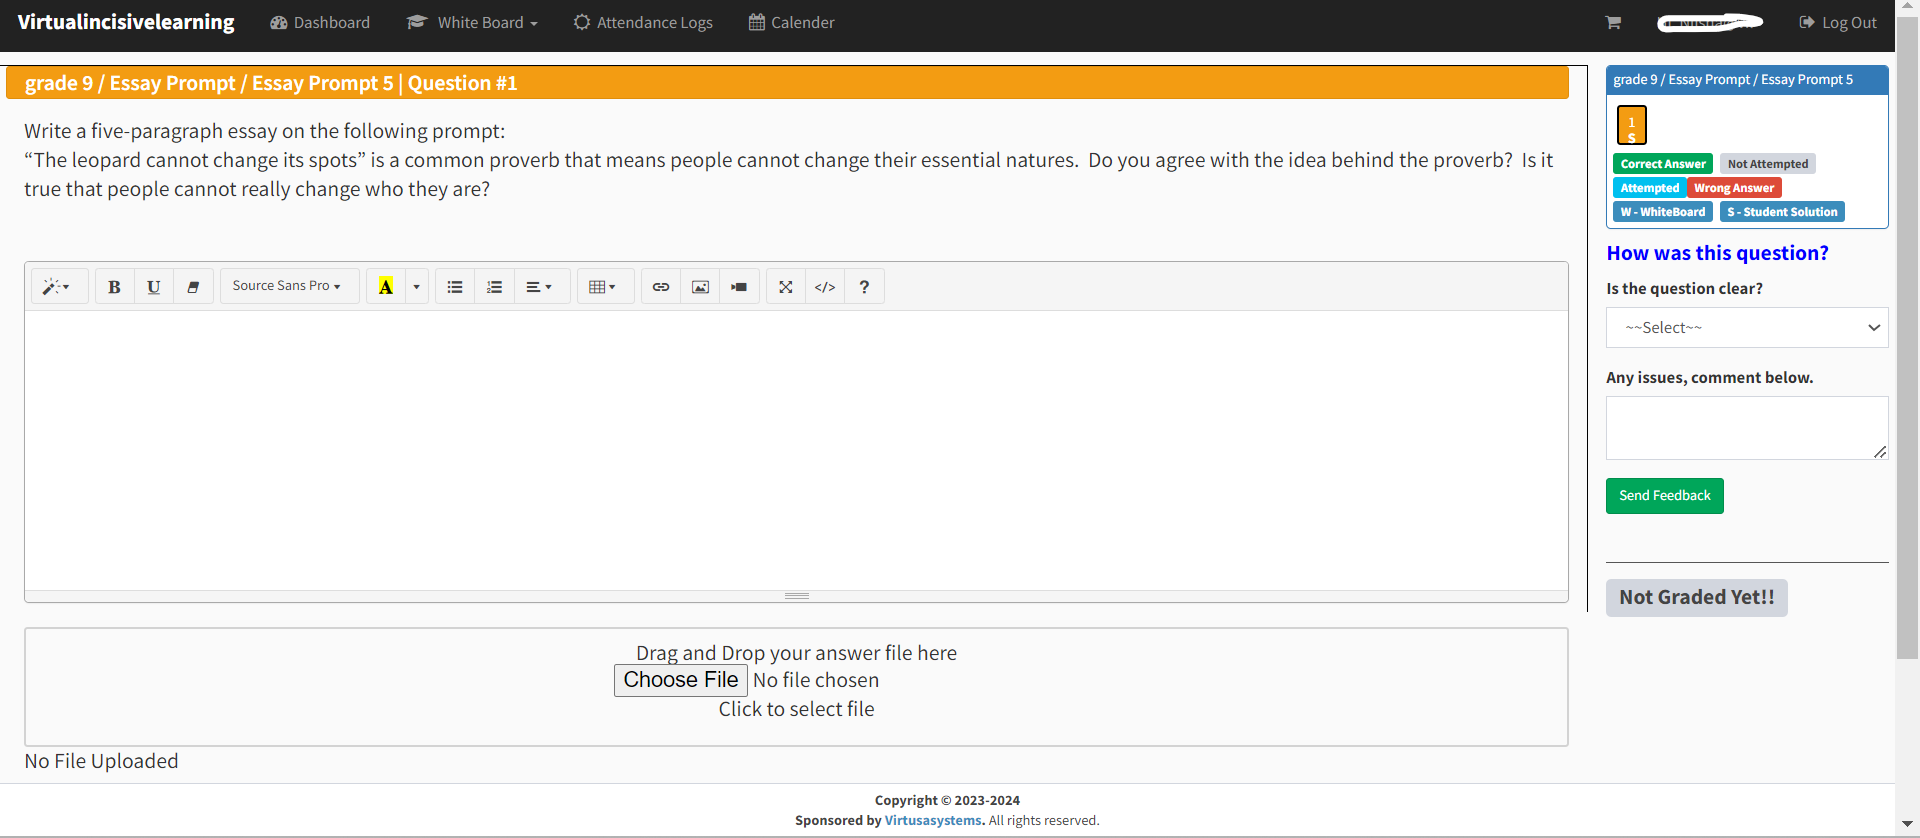Open the 'Is the question clear?' select box
The height and width of the screenshot is (838, 1920).
pyautogui.click(x=1746, y=328)
